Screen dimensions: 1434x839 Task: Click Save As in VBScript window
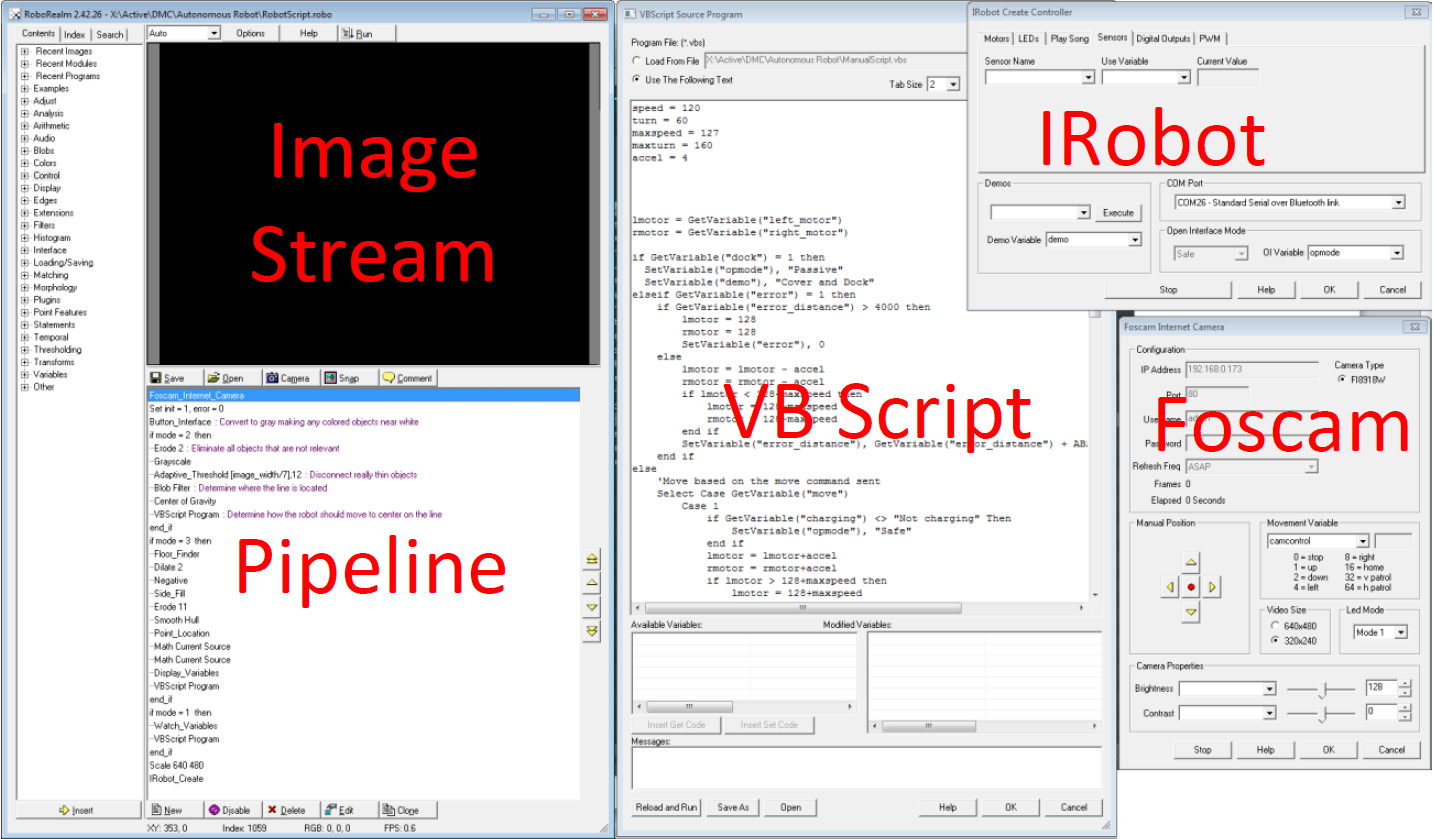click(733, 807)
